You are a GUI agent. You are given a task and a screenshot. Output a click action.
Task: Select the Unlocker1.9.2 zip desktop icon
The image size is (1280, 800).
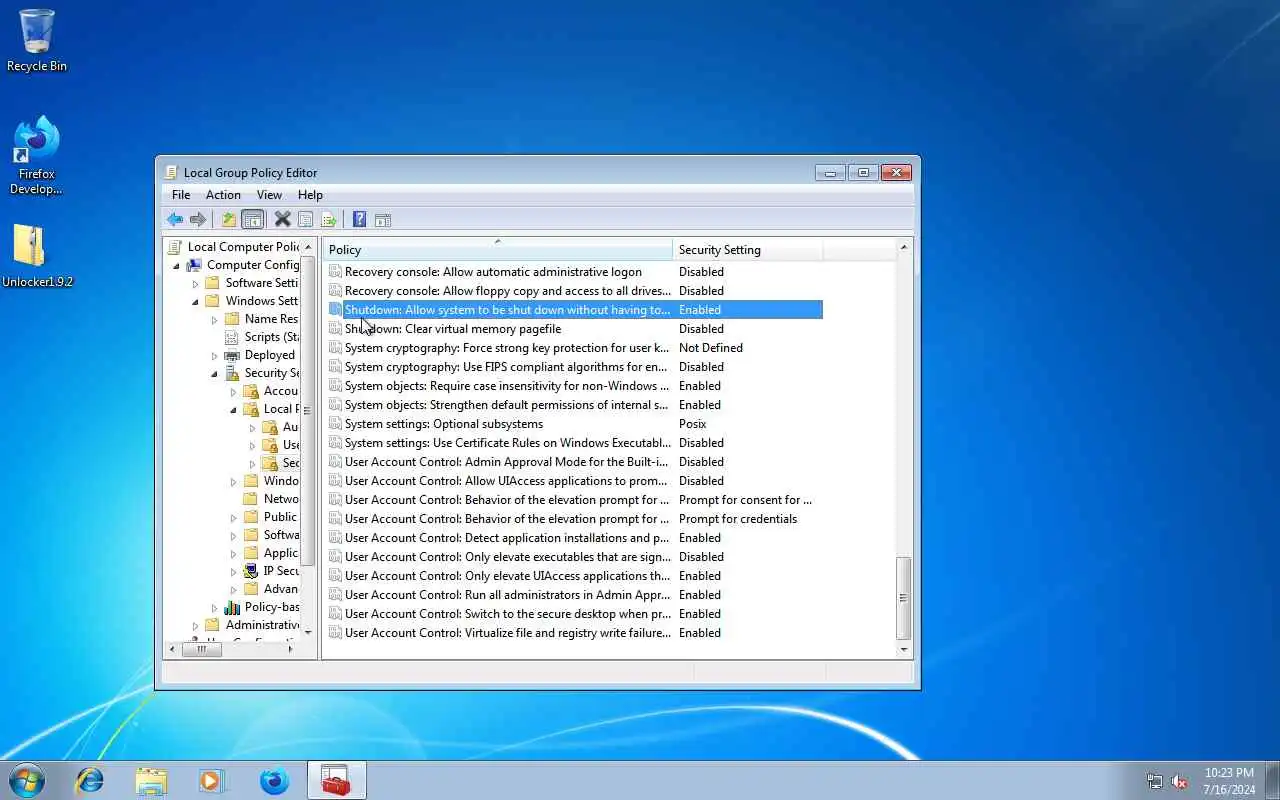37,256
